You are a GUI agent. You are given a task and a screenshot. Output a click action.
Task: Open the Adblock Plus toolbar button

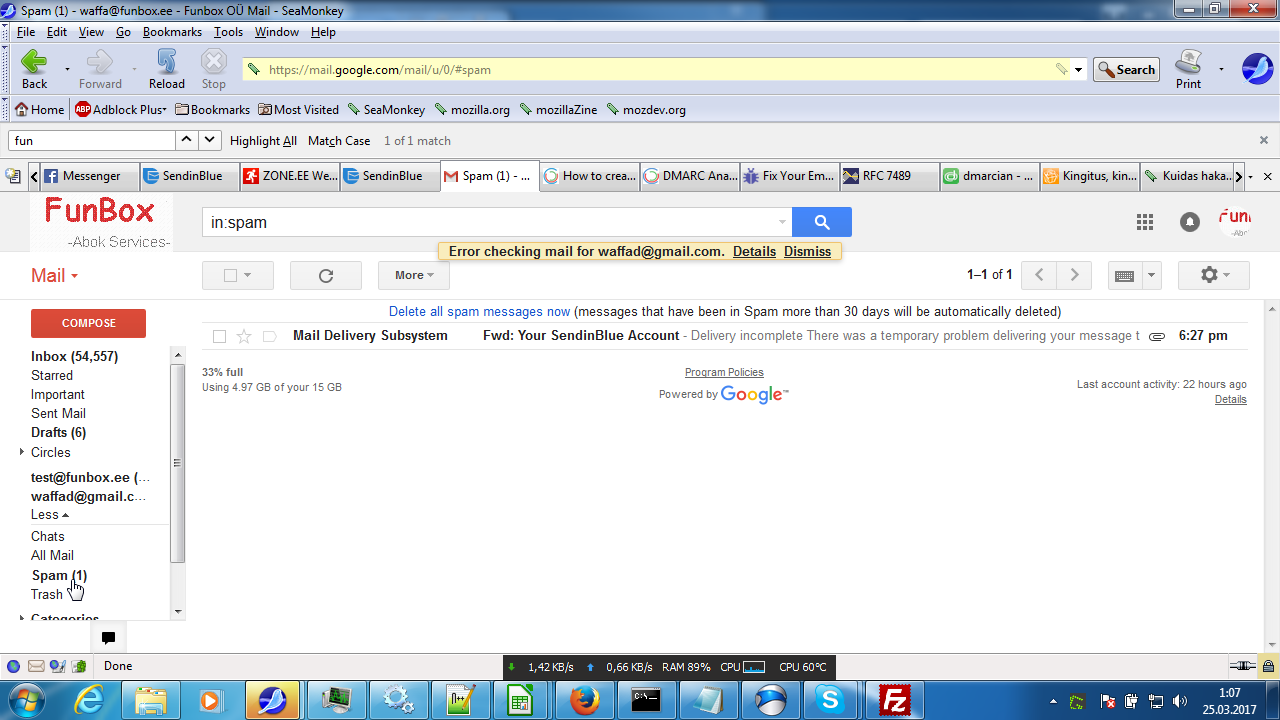point(120,110)
